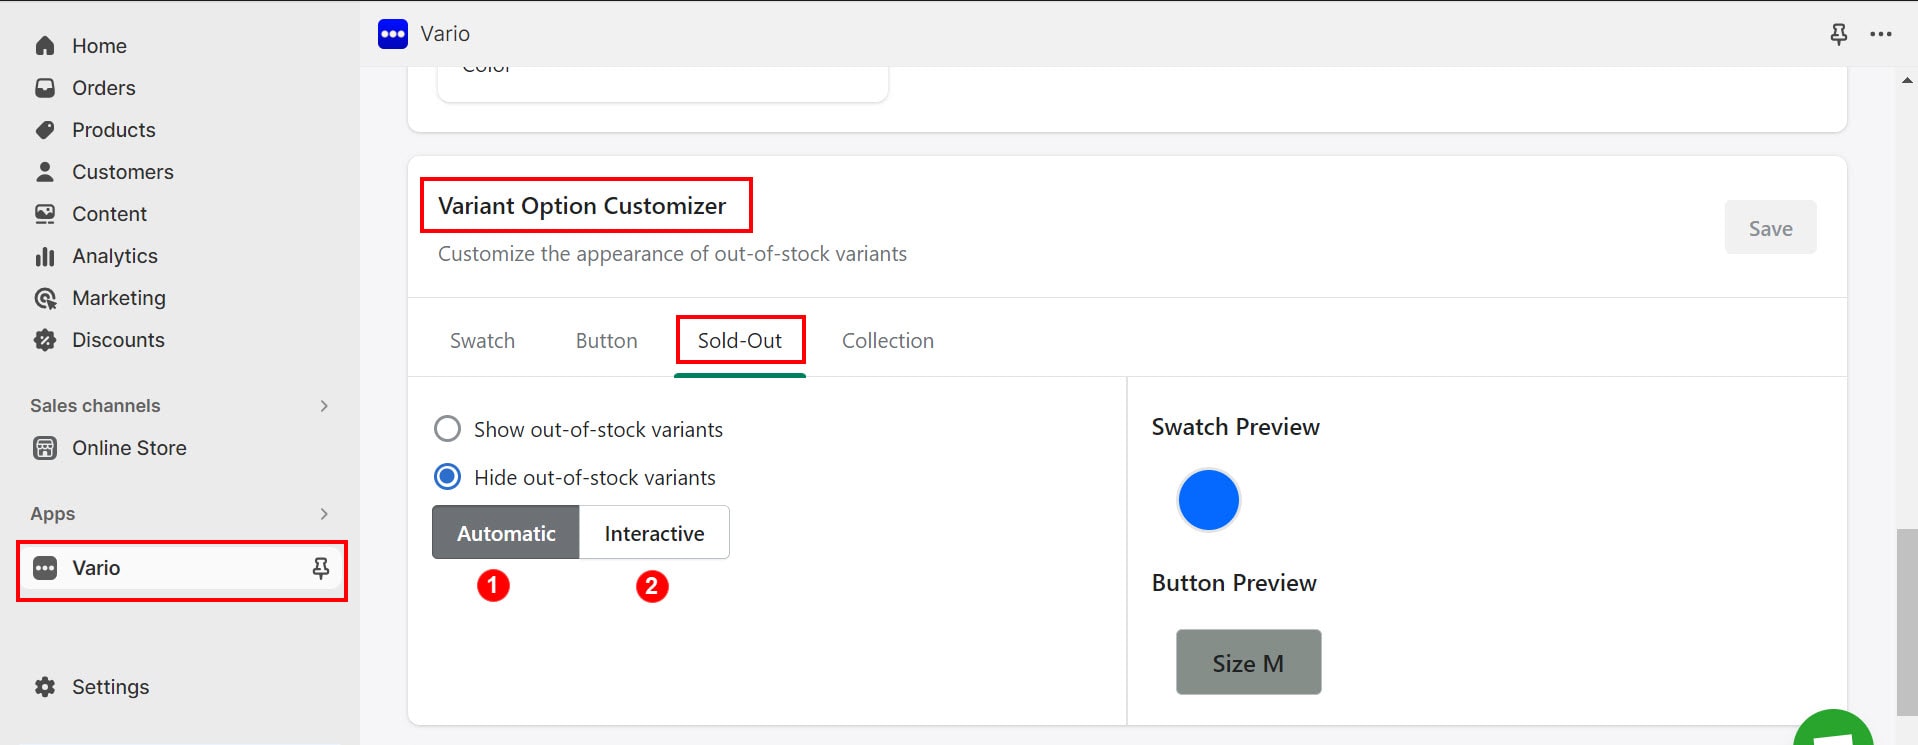Click the Vario title in header

coord(445,34)
